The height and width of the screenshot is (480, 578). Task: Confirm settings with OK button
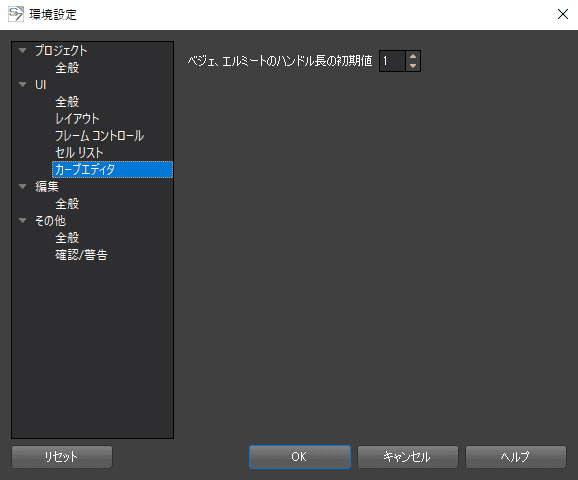click(x=300, y=457)
